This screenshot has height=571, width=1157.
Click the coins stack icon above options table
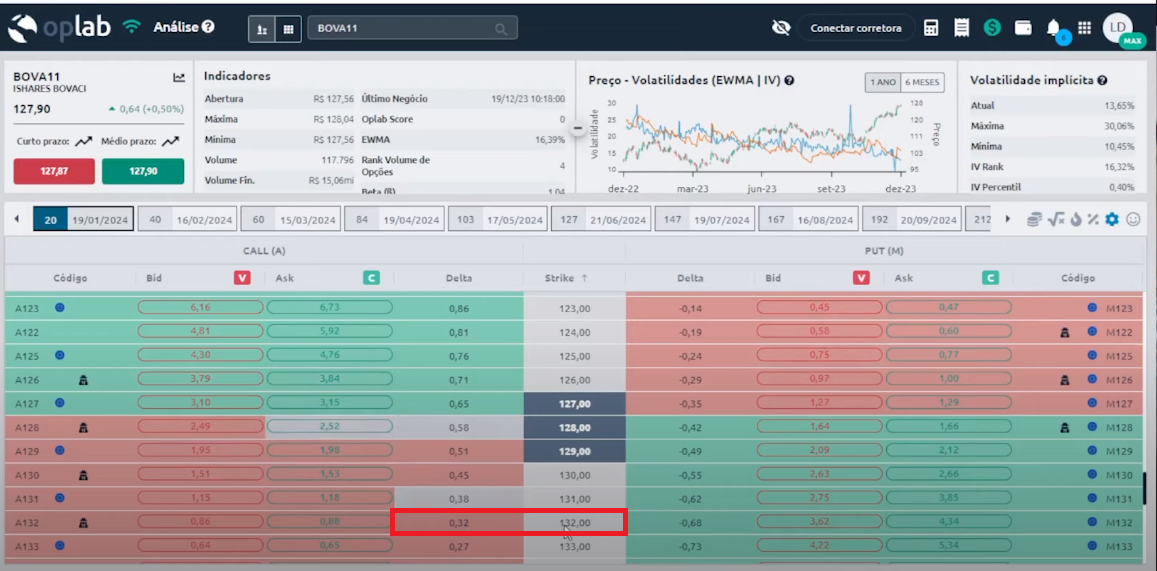1034,219
